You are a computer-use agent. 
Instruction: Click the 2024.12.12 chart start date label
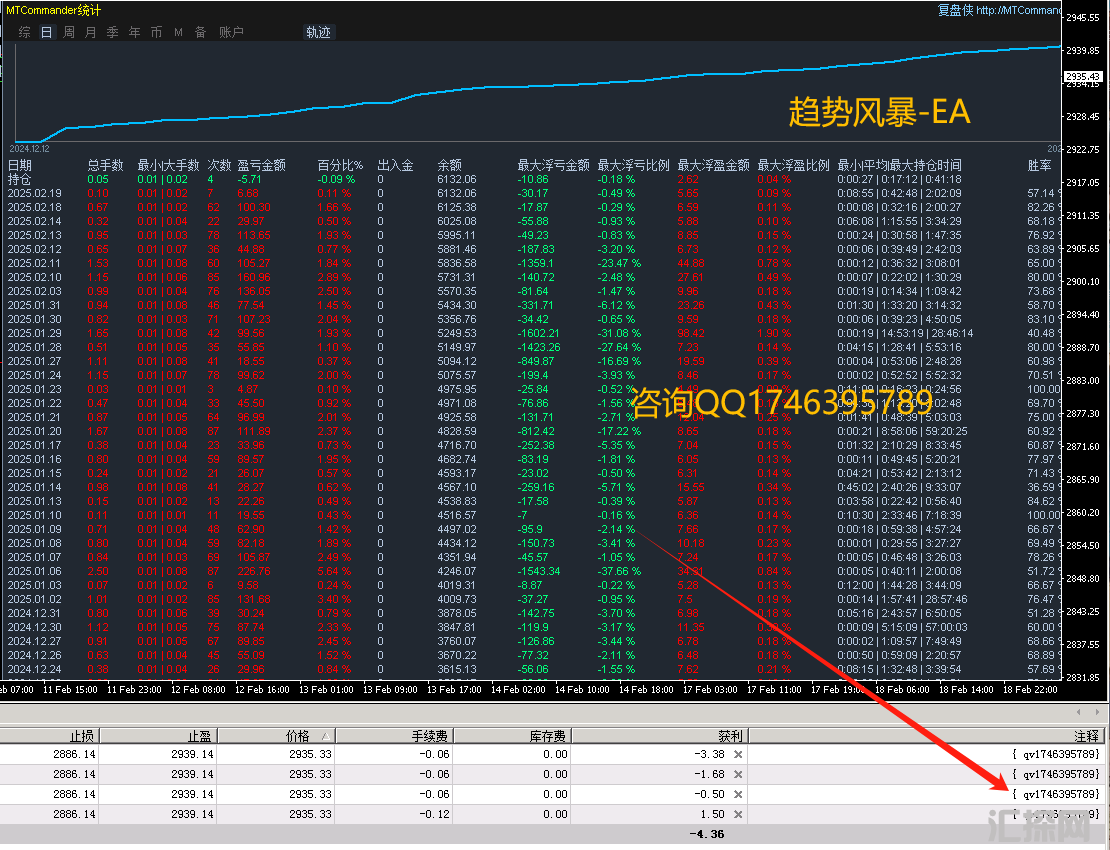coord(30,149)
